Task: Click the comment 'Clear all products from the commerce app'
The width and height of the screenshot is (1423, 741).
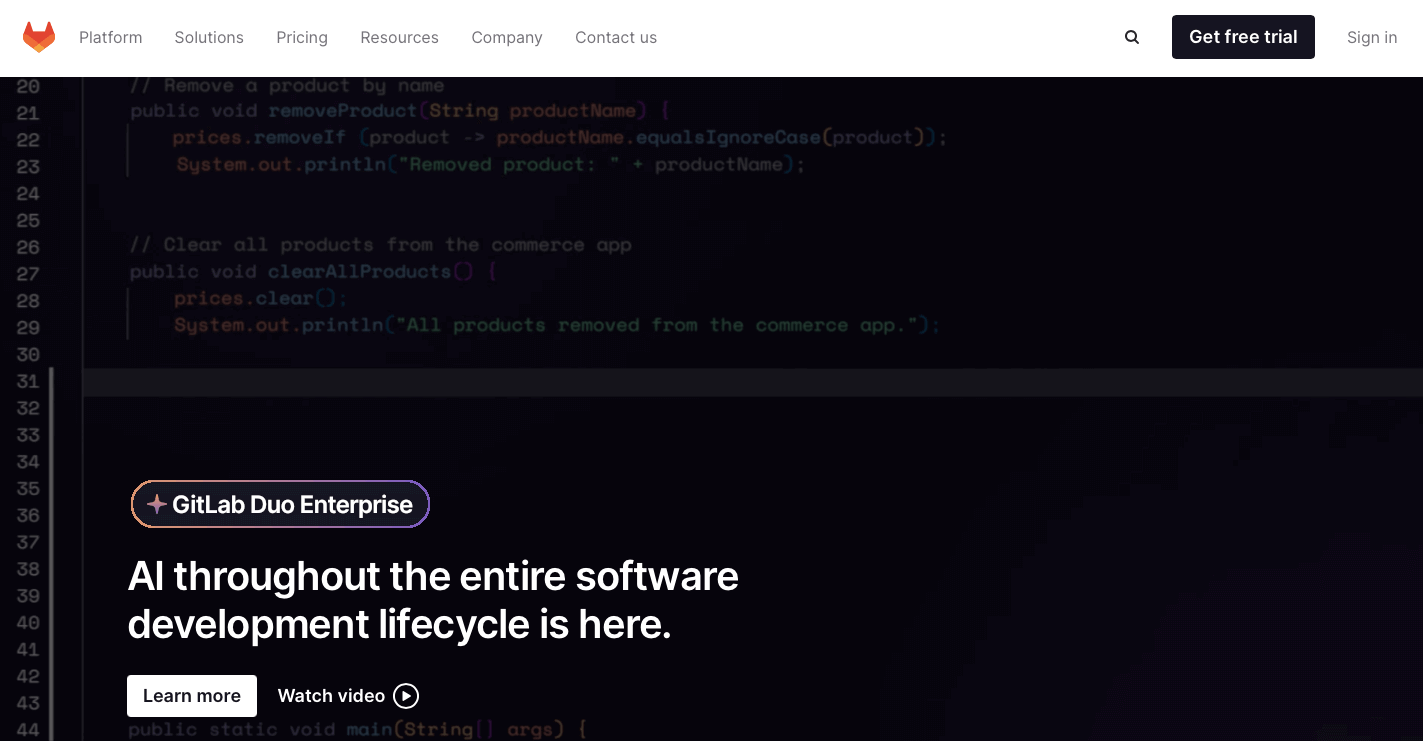Action: (381, 245)
